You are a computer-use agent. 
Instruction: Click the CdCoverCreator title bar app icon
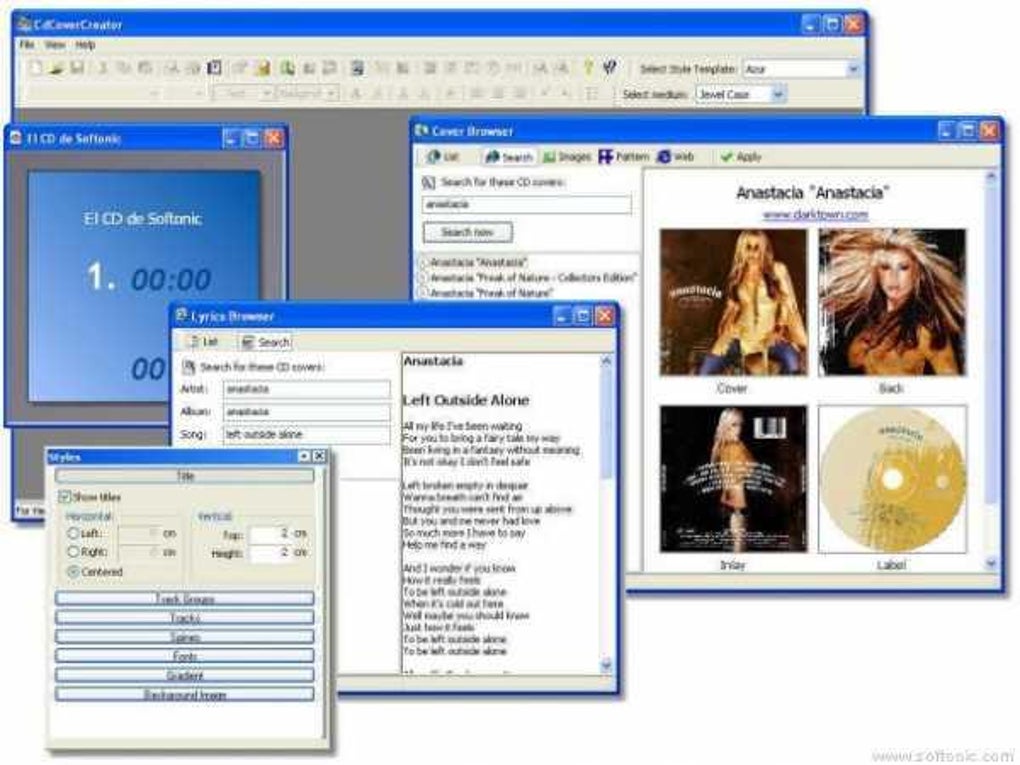25,25
